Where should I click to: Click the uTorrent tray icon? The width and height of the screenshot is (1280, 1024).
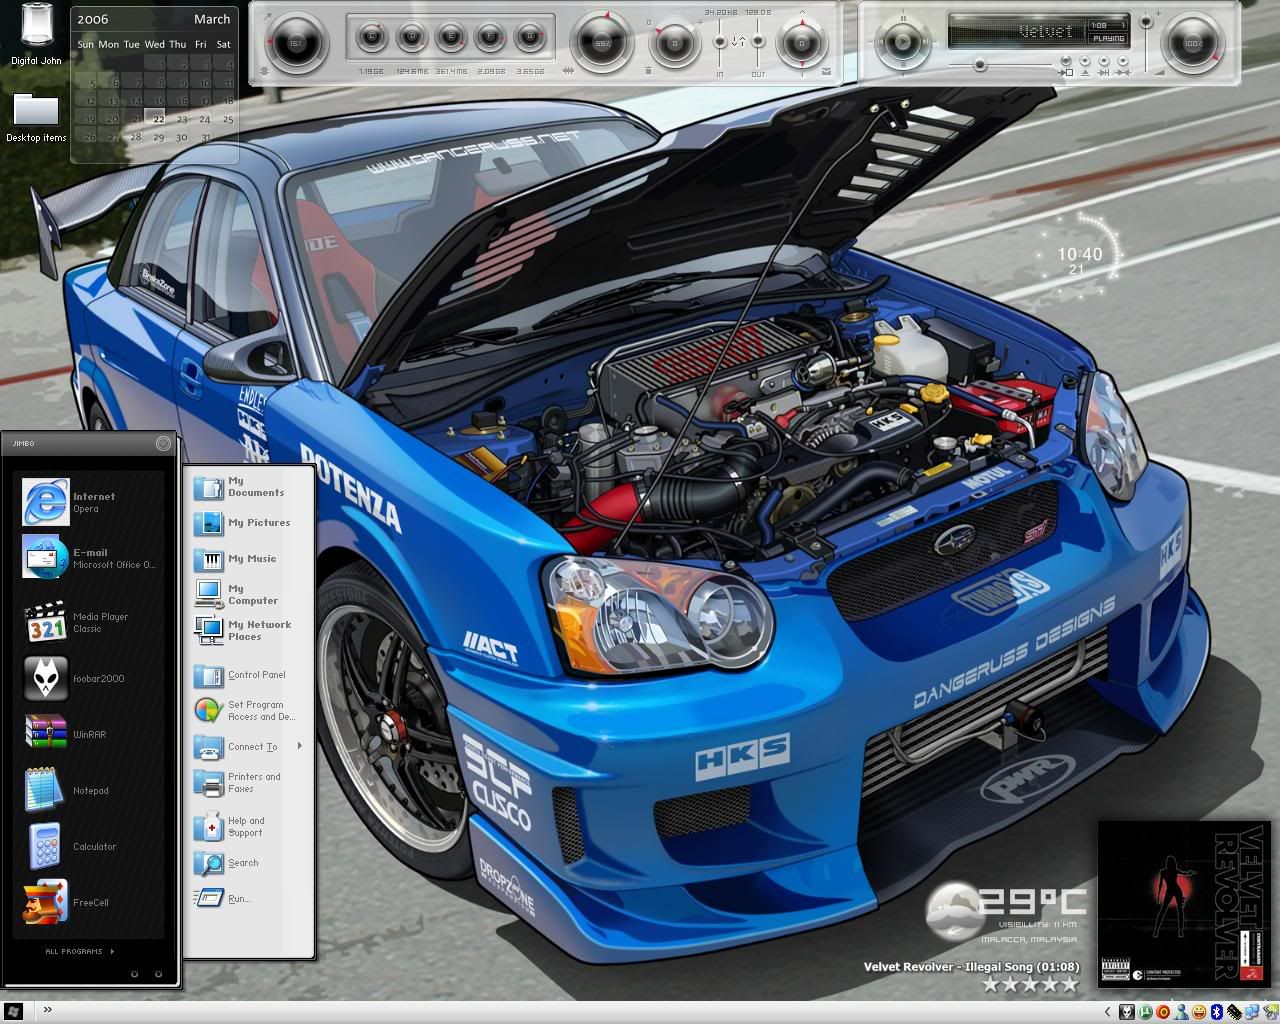point(1145,1012)
